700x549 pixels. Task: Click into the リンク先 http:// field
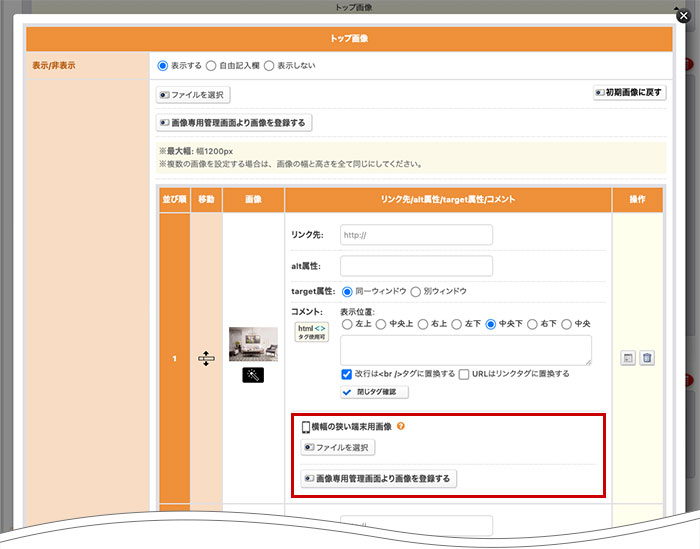[416, 235]
